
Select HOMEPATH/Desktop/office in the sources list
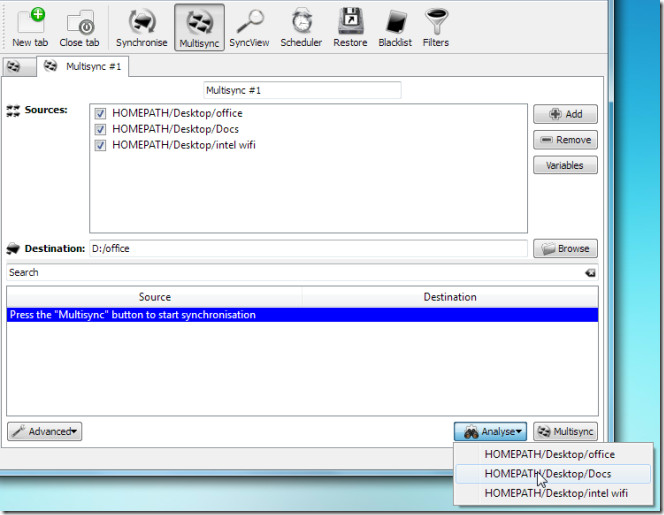[x=177, y=113]
